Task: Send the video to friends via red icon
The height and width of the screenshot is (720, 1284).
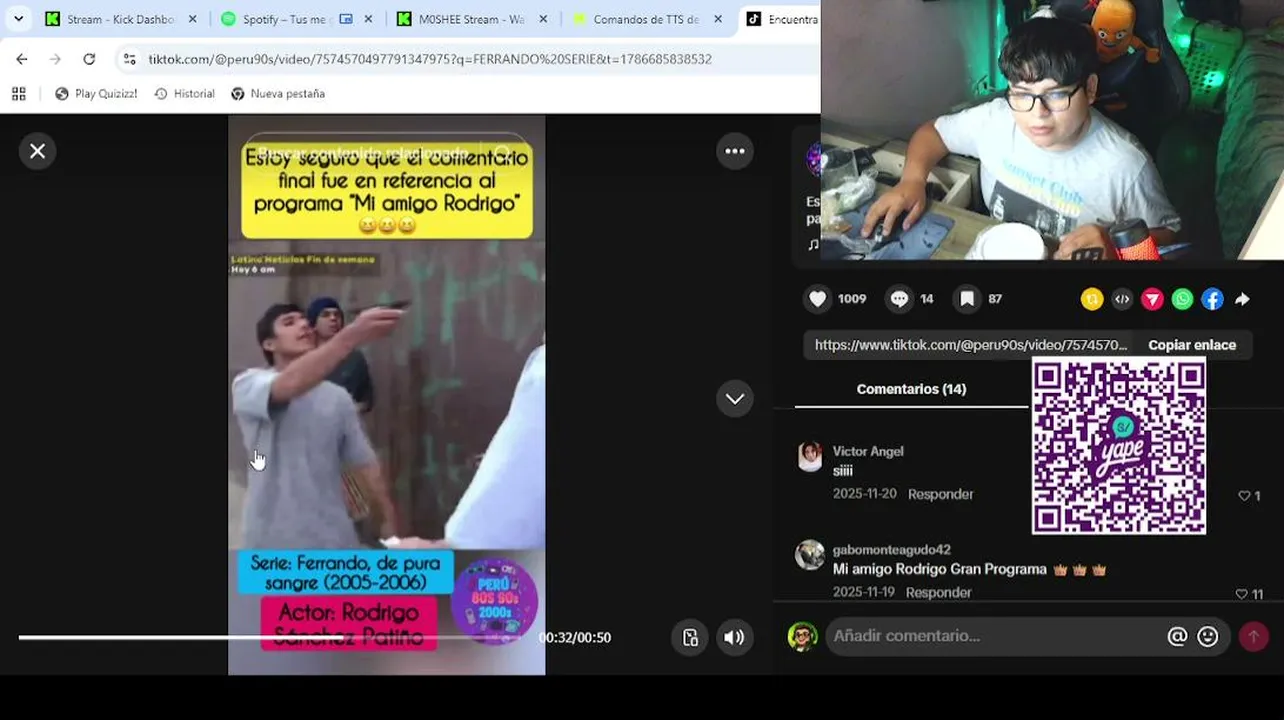Action: pyautogui.click(x=1152, y=299)
